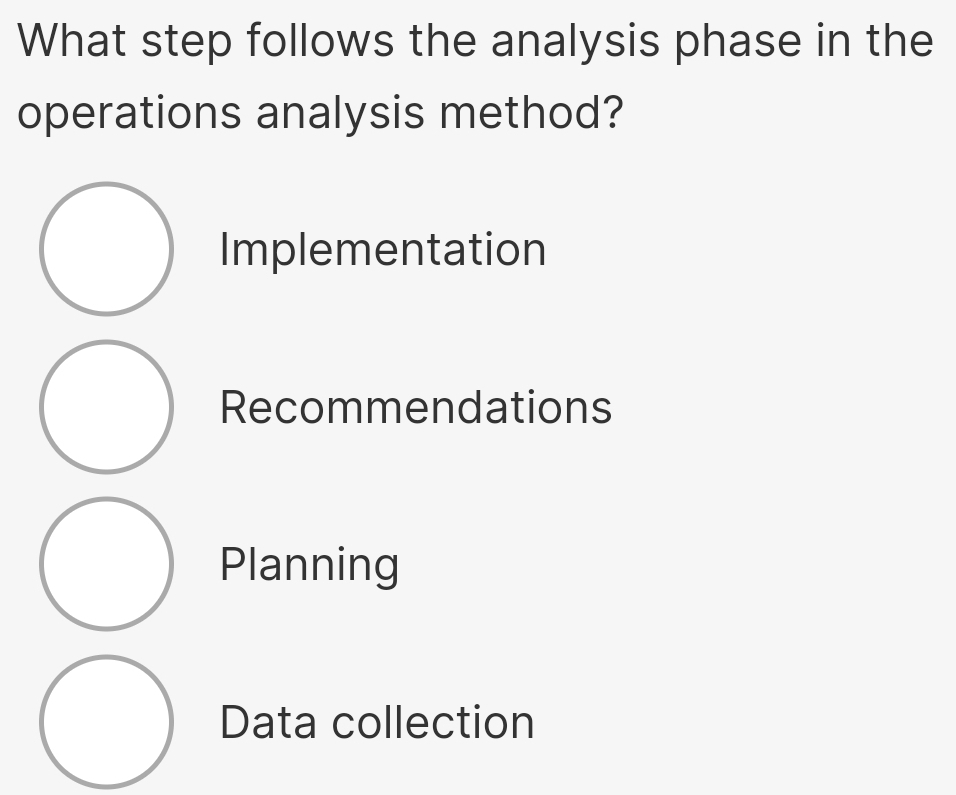Mark the circle beside Planning

point(106,564)
